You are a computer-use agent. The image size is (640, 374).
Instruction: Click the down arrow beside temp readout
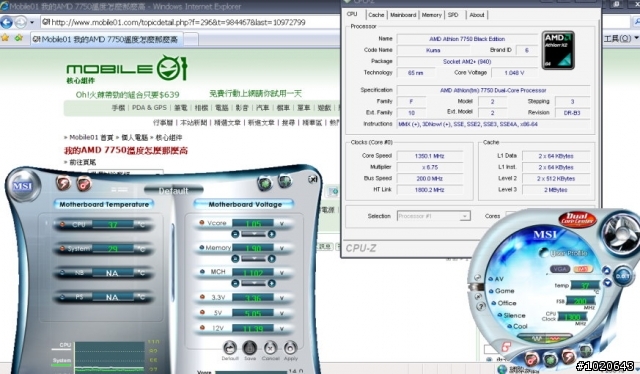pyautogui.click(x=607, y=283)
